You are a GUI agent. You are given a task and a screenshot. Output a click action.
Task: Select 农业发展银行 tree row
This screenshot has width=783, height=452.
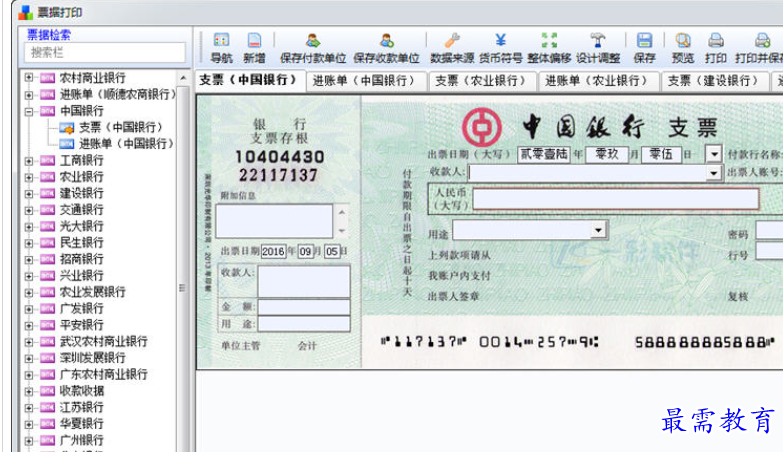pos(93,292)
